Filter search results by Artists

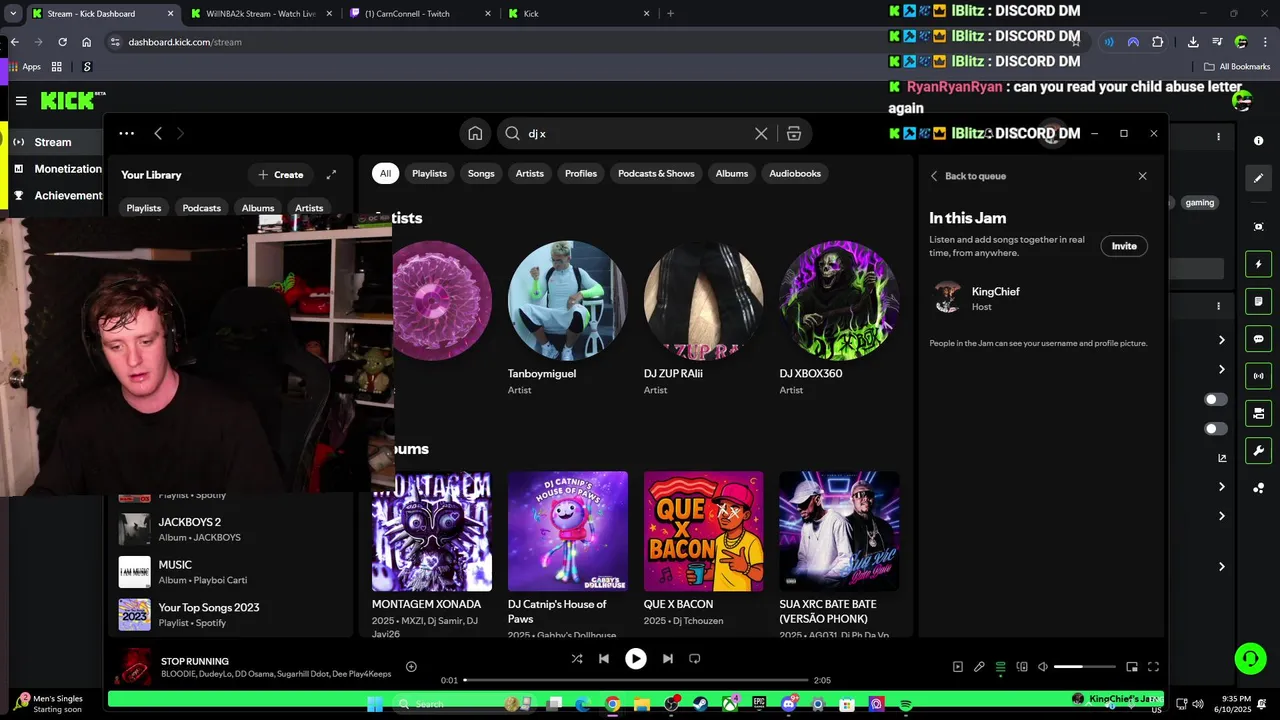point(530,173)
